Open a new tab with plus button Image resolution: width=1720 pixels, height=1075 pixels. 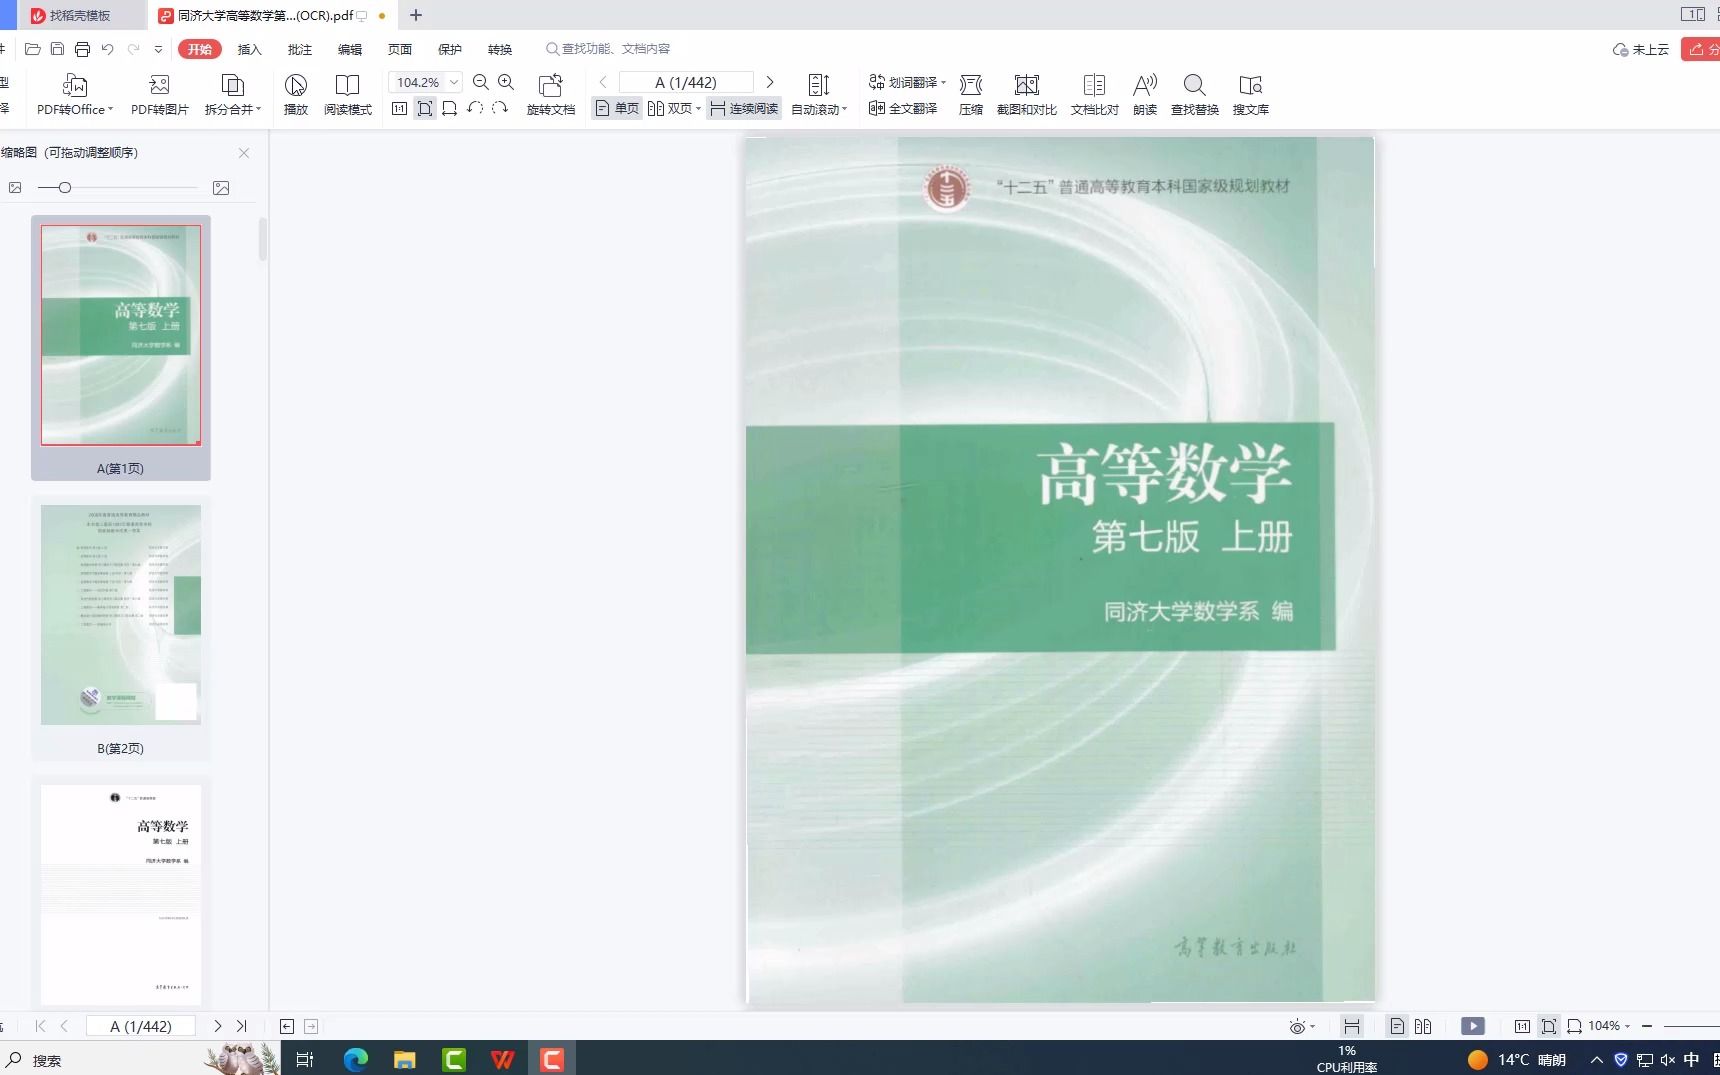click(x=416, y=15)
